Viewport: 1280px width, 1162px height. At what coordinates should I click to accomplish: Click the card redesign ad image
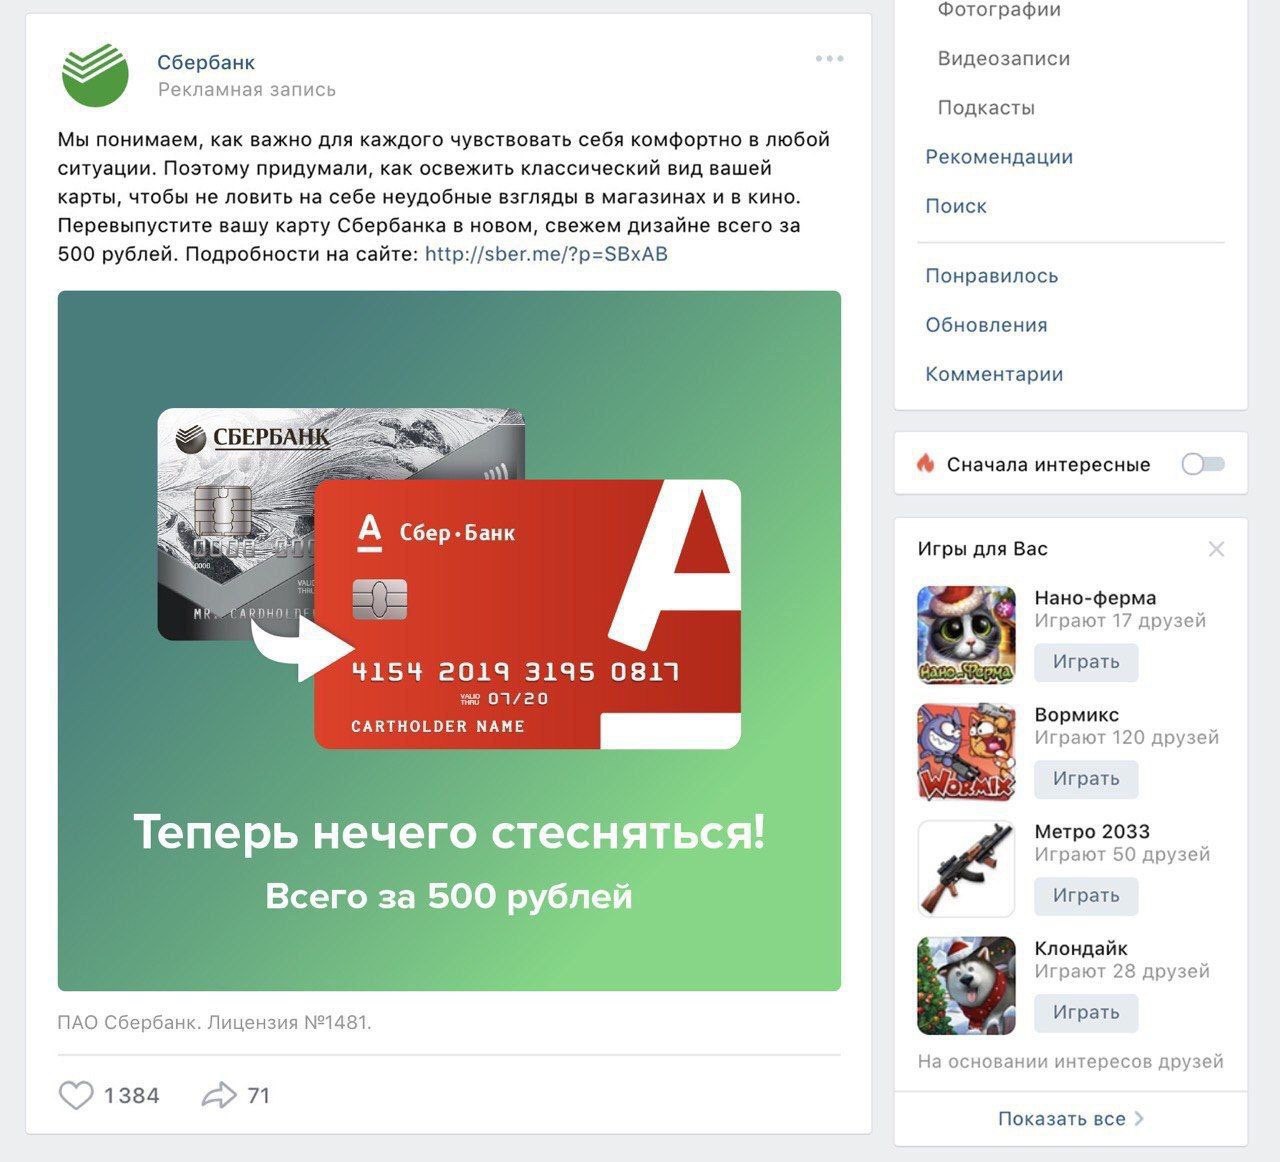point(449,641)
